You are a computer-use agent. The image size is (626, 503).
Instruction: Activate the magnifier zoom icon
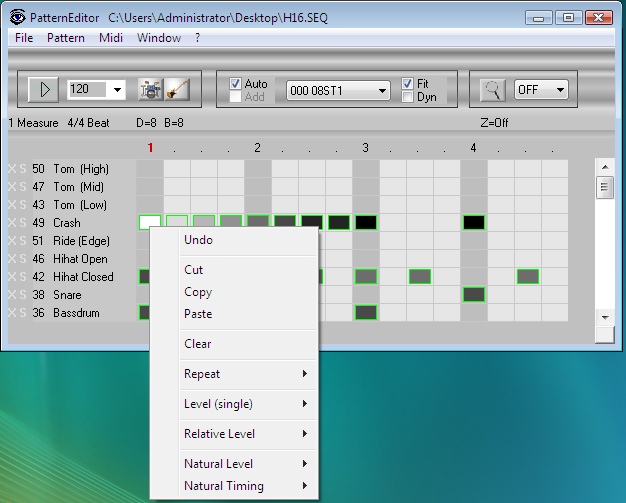point(492,89)
